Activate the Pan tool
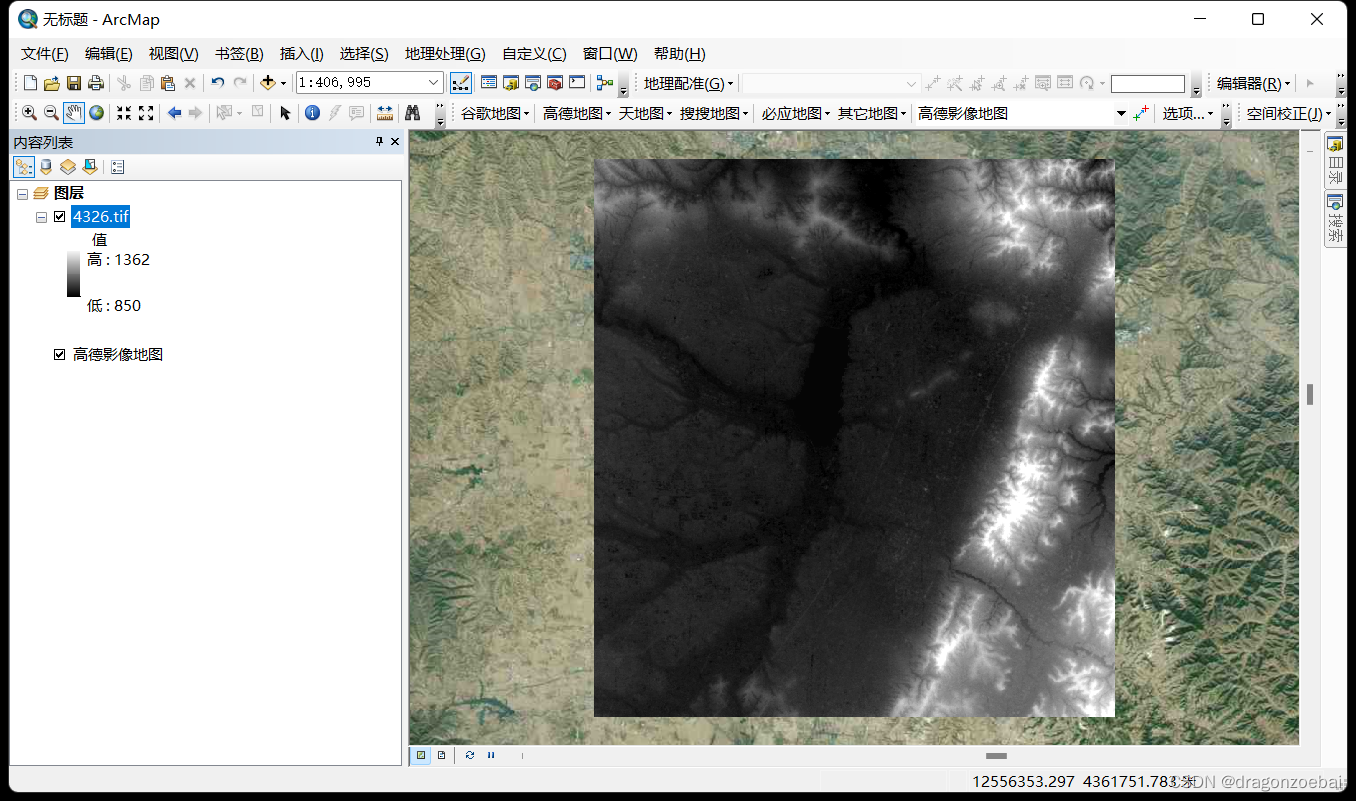This screenshot has width=1356, height=801. [x=73, y=112]
